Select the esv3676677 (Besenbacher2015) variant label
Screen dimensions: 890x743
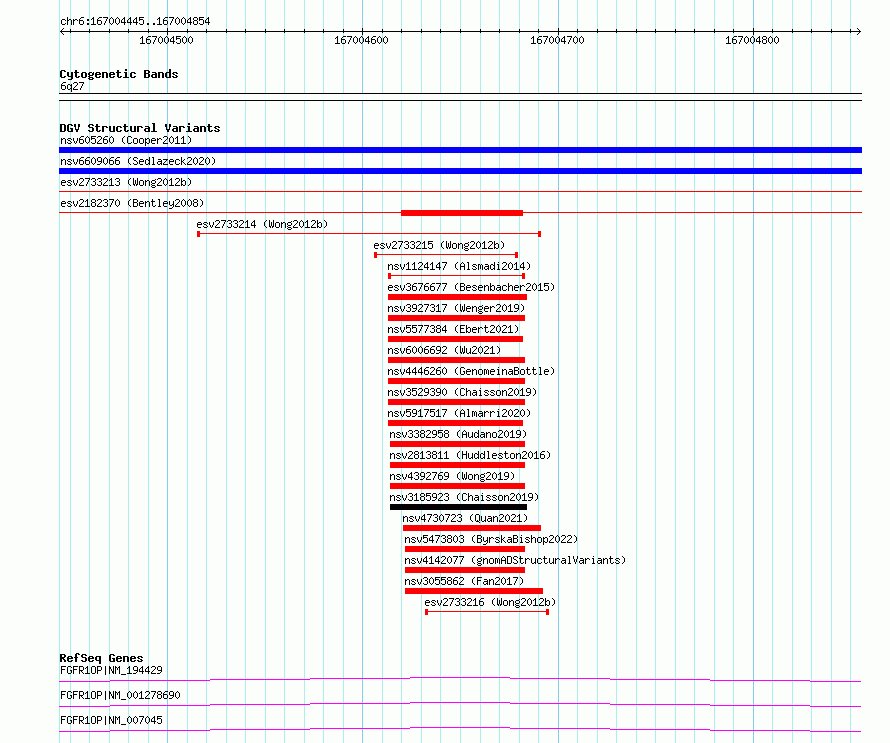click(470, 287)
